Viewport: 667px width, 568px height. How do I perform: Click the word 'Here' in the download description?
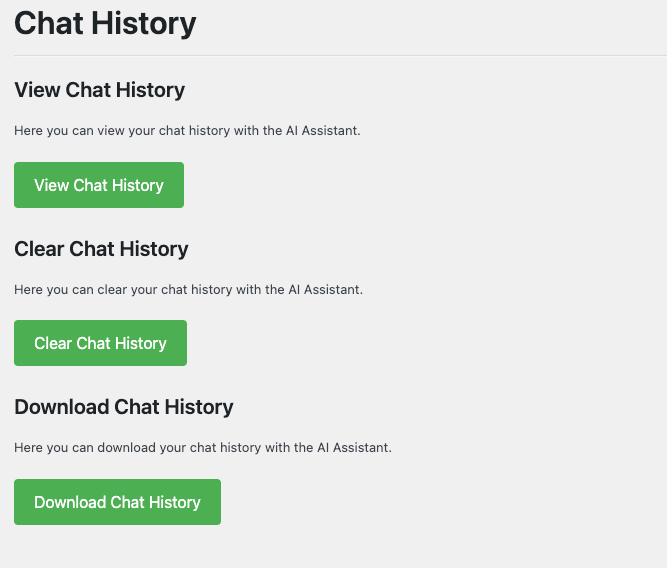pos(27,448)
